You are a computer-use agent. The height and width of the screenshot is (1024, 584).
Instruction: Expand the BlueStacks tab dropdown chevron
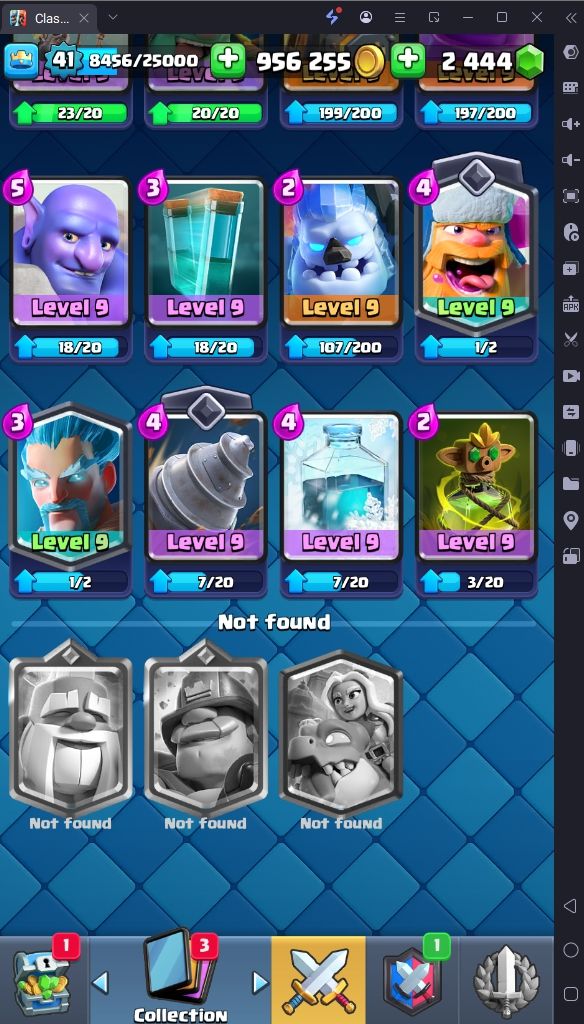pos(112,17)
